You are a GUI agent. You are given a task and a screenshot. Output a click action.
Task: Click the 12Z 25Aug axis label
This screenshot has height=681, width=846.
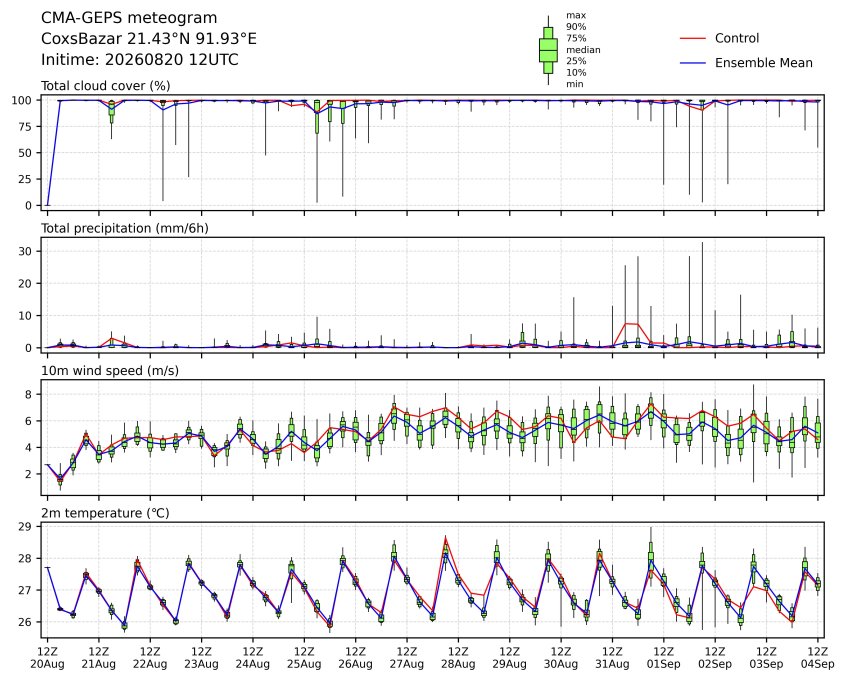[x=304, y=658]
